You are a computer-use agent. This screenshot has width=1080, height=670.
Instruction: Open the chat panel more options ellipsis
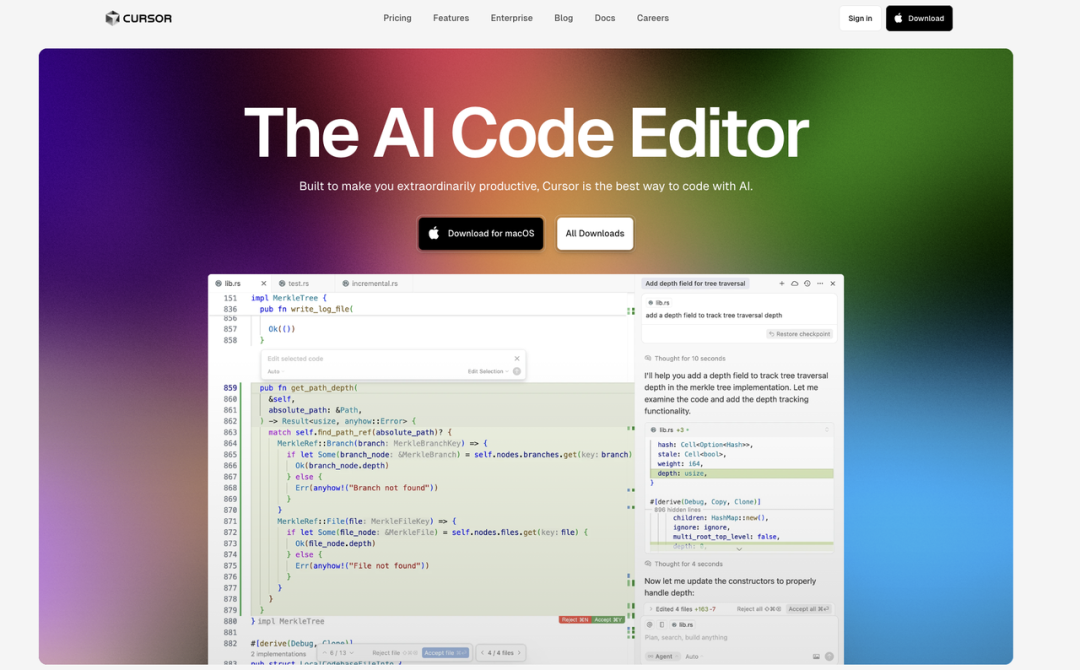[820, 283]
